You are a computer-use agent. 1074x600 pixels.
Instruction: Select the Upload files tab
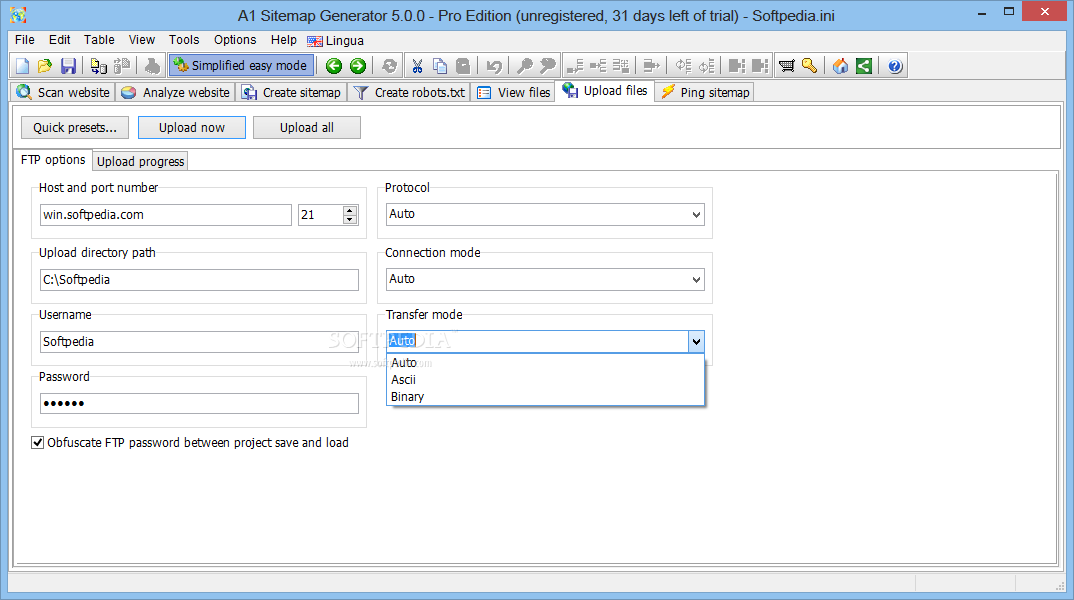coord(605,90)
